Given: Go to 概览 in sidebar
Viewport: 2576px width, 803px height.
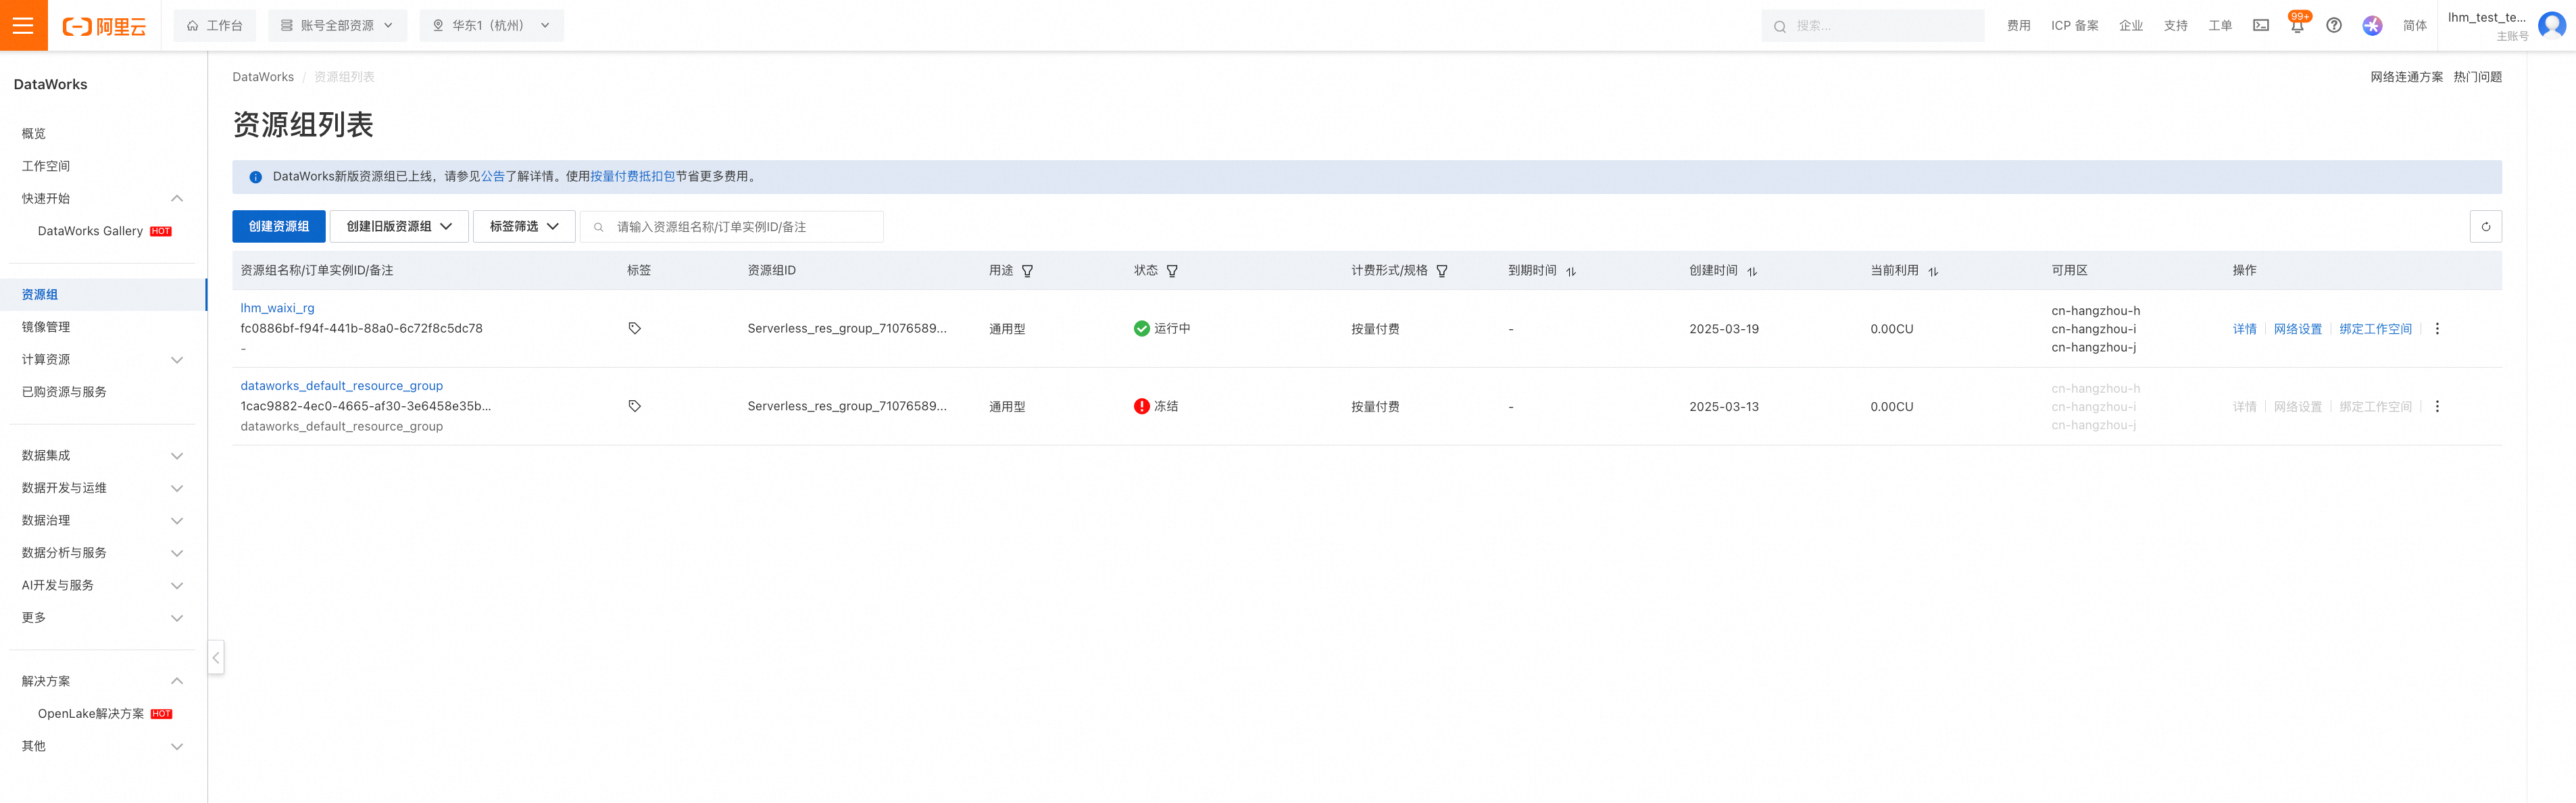Looking at the screenshot, I should (34, 133).
